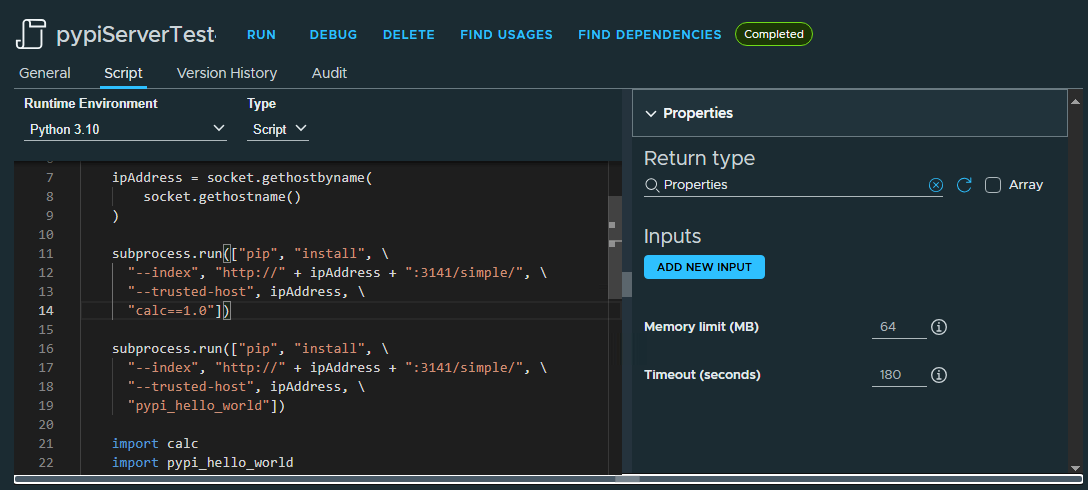Screen dimensions: 1088x490
Task: Open the Version History tab
Action: 227,73
